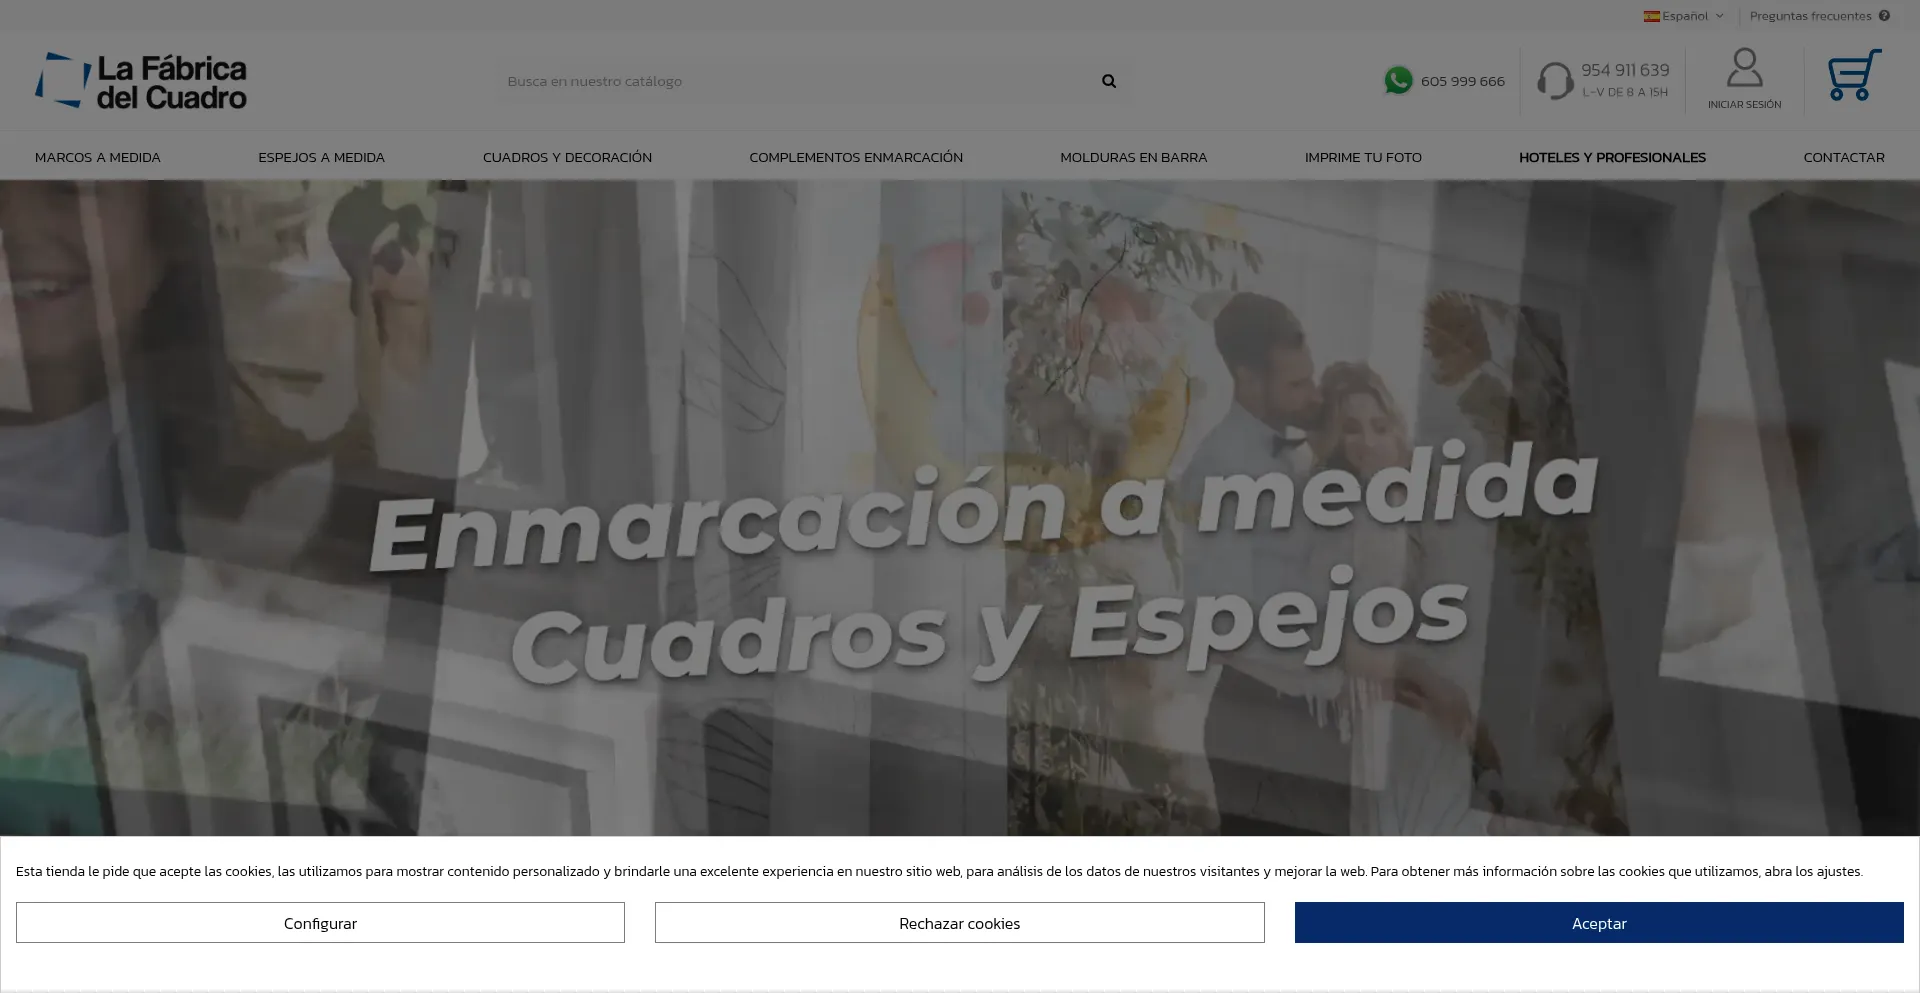1920x993 pixels.
Task: Click the Preguntas frecuentes help icon
Action: coord(1883,15)
